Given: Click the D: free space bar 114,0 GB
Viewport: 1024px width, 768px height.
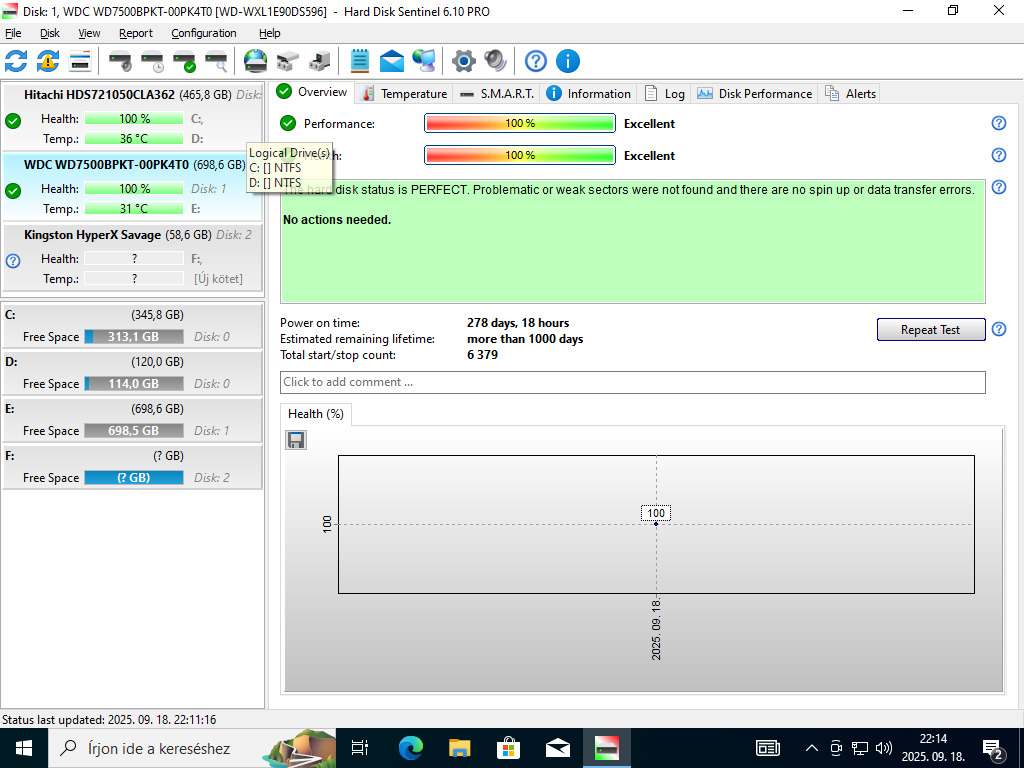Looking at the screenshot, I should pos(134,384).
